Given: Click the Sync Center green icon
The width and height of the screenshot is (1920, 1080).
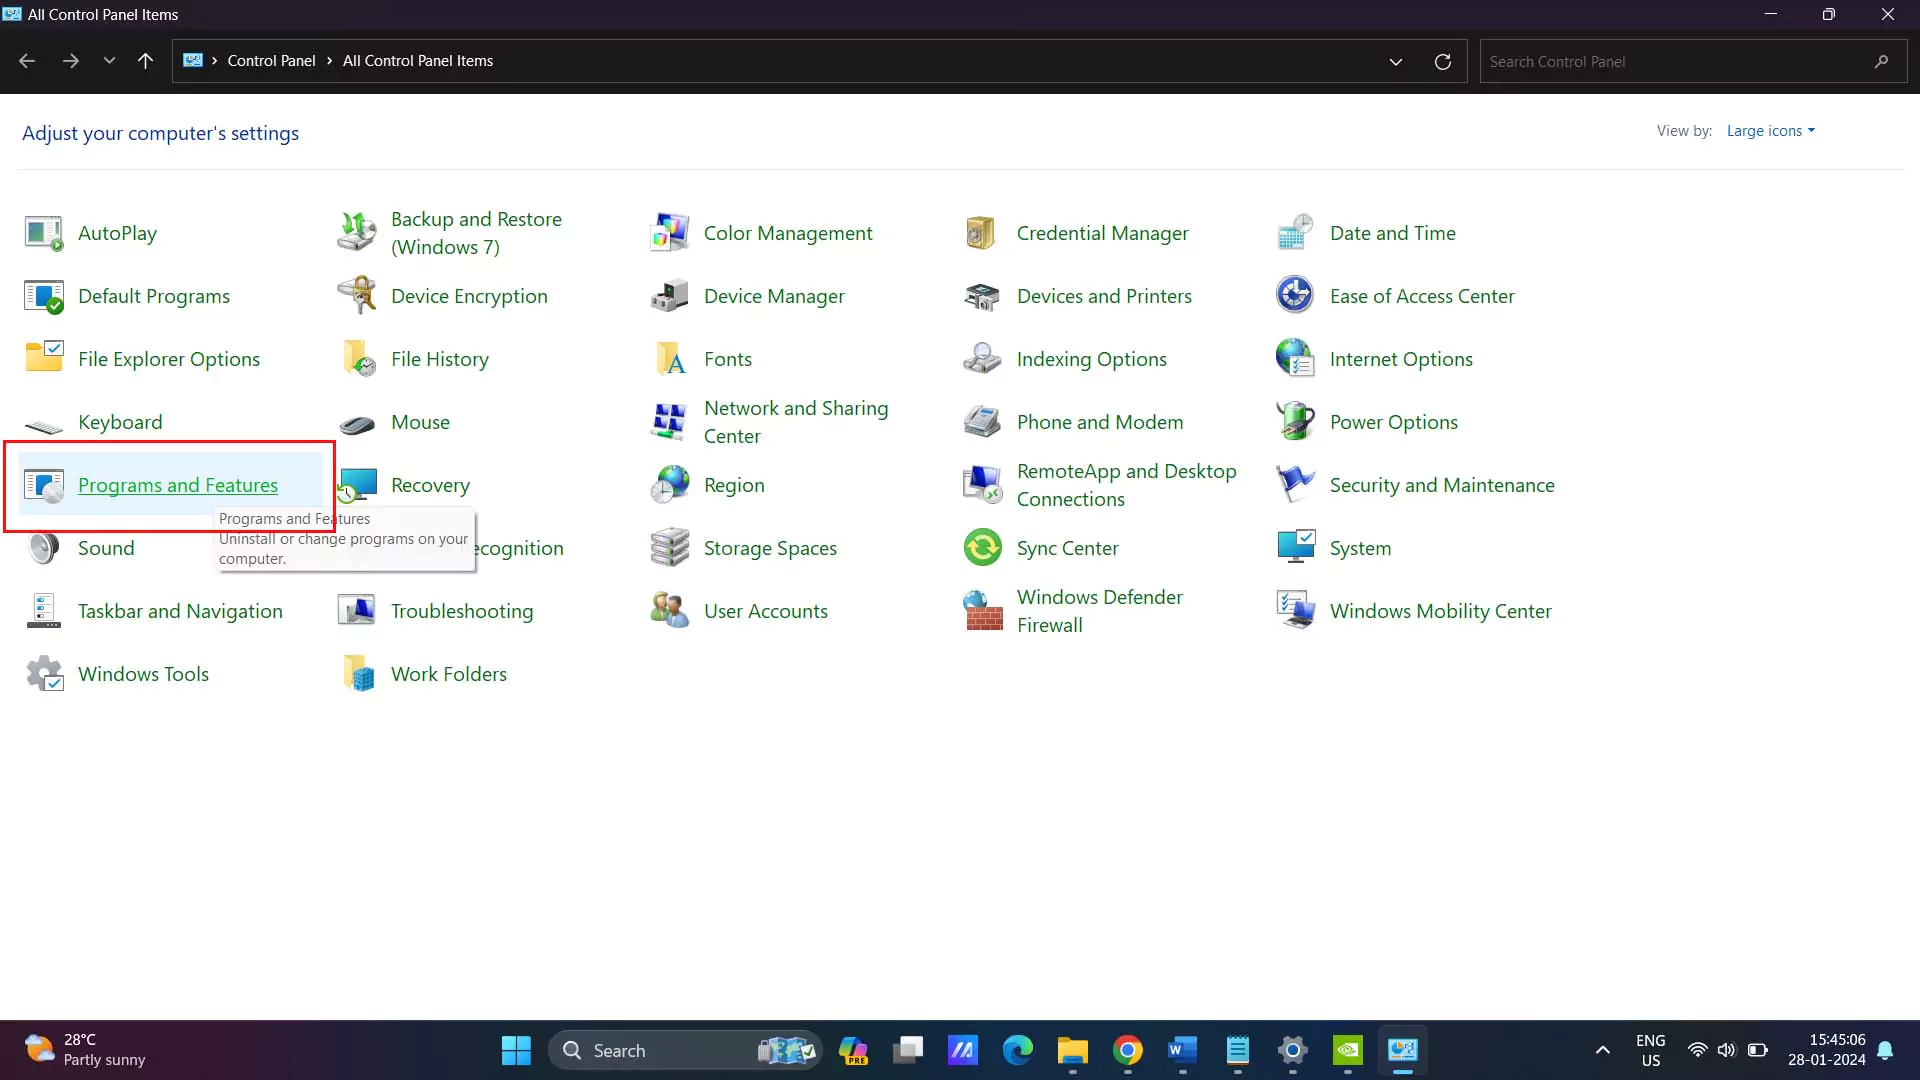Looking at the screenshot, I should pos(982,548).
